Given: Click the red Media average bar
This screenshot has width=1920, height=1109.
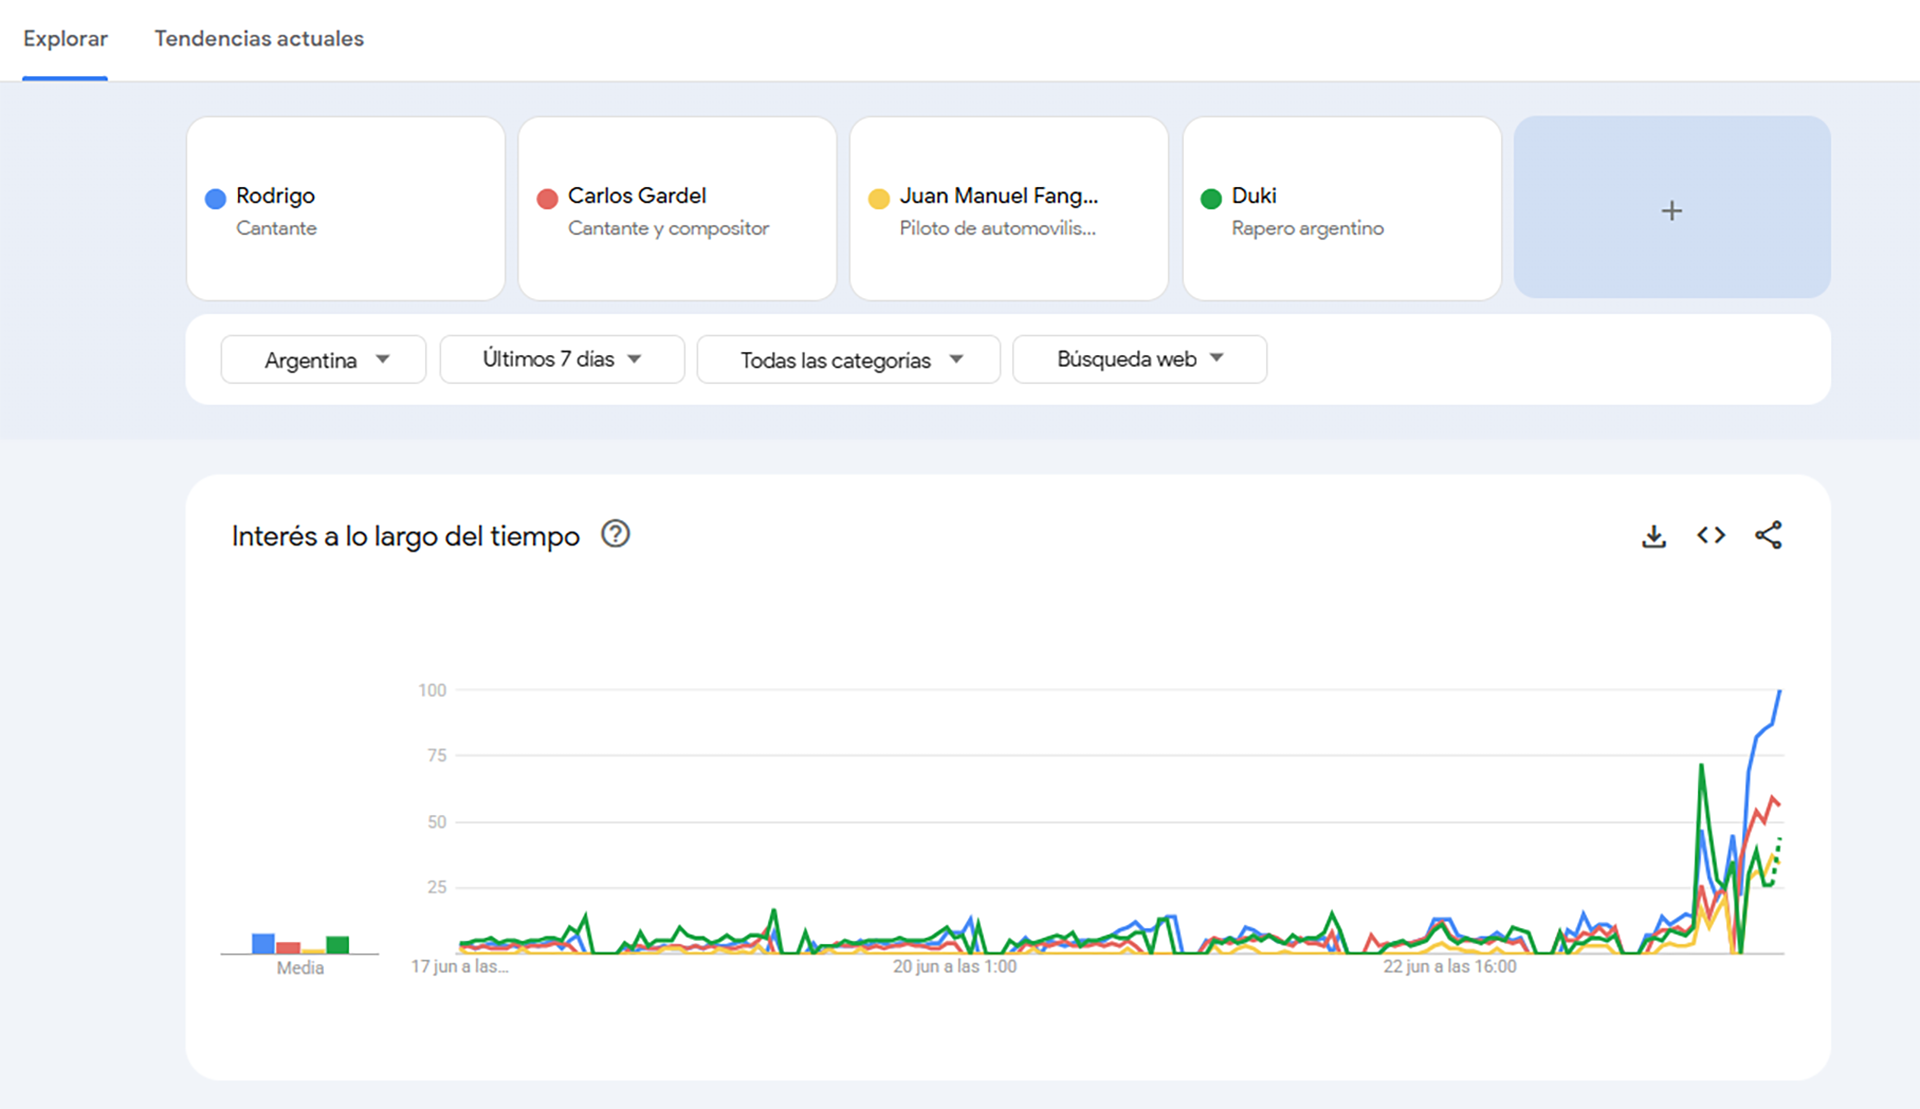Looking at the screenshot, I should point(288,948).
